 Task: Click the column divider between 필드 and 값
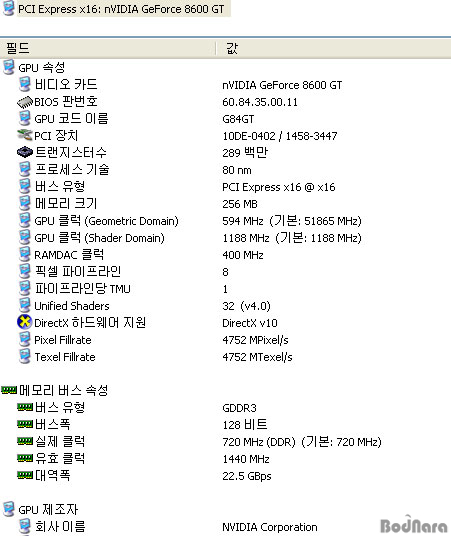click(216, 48)
